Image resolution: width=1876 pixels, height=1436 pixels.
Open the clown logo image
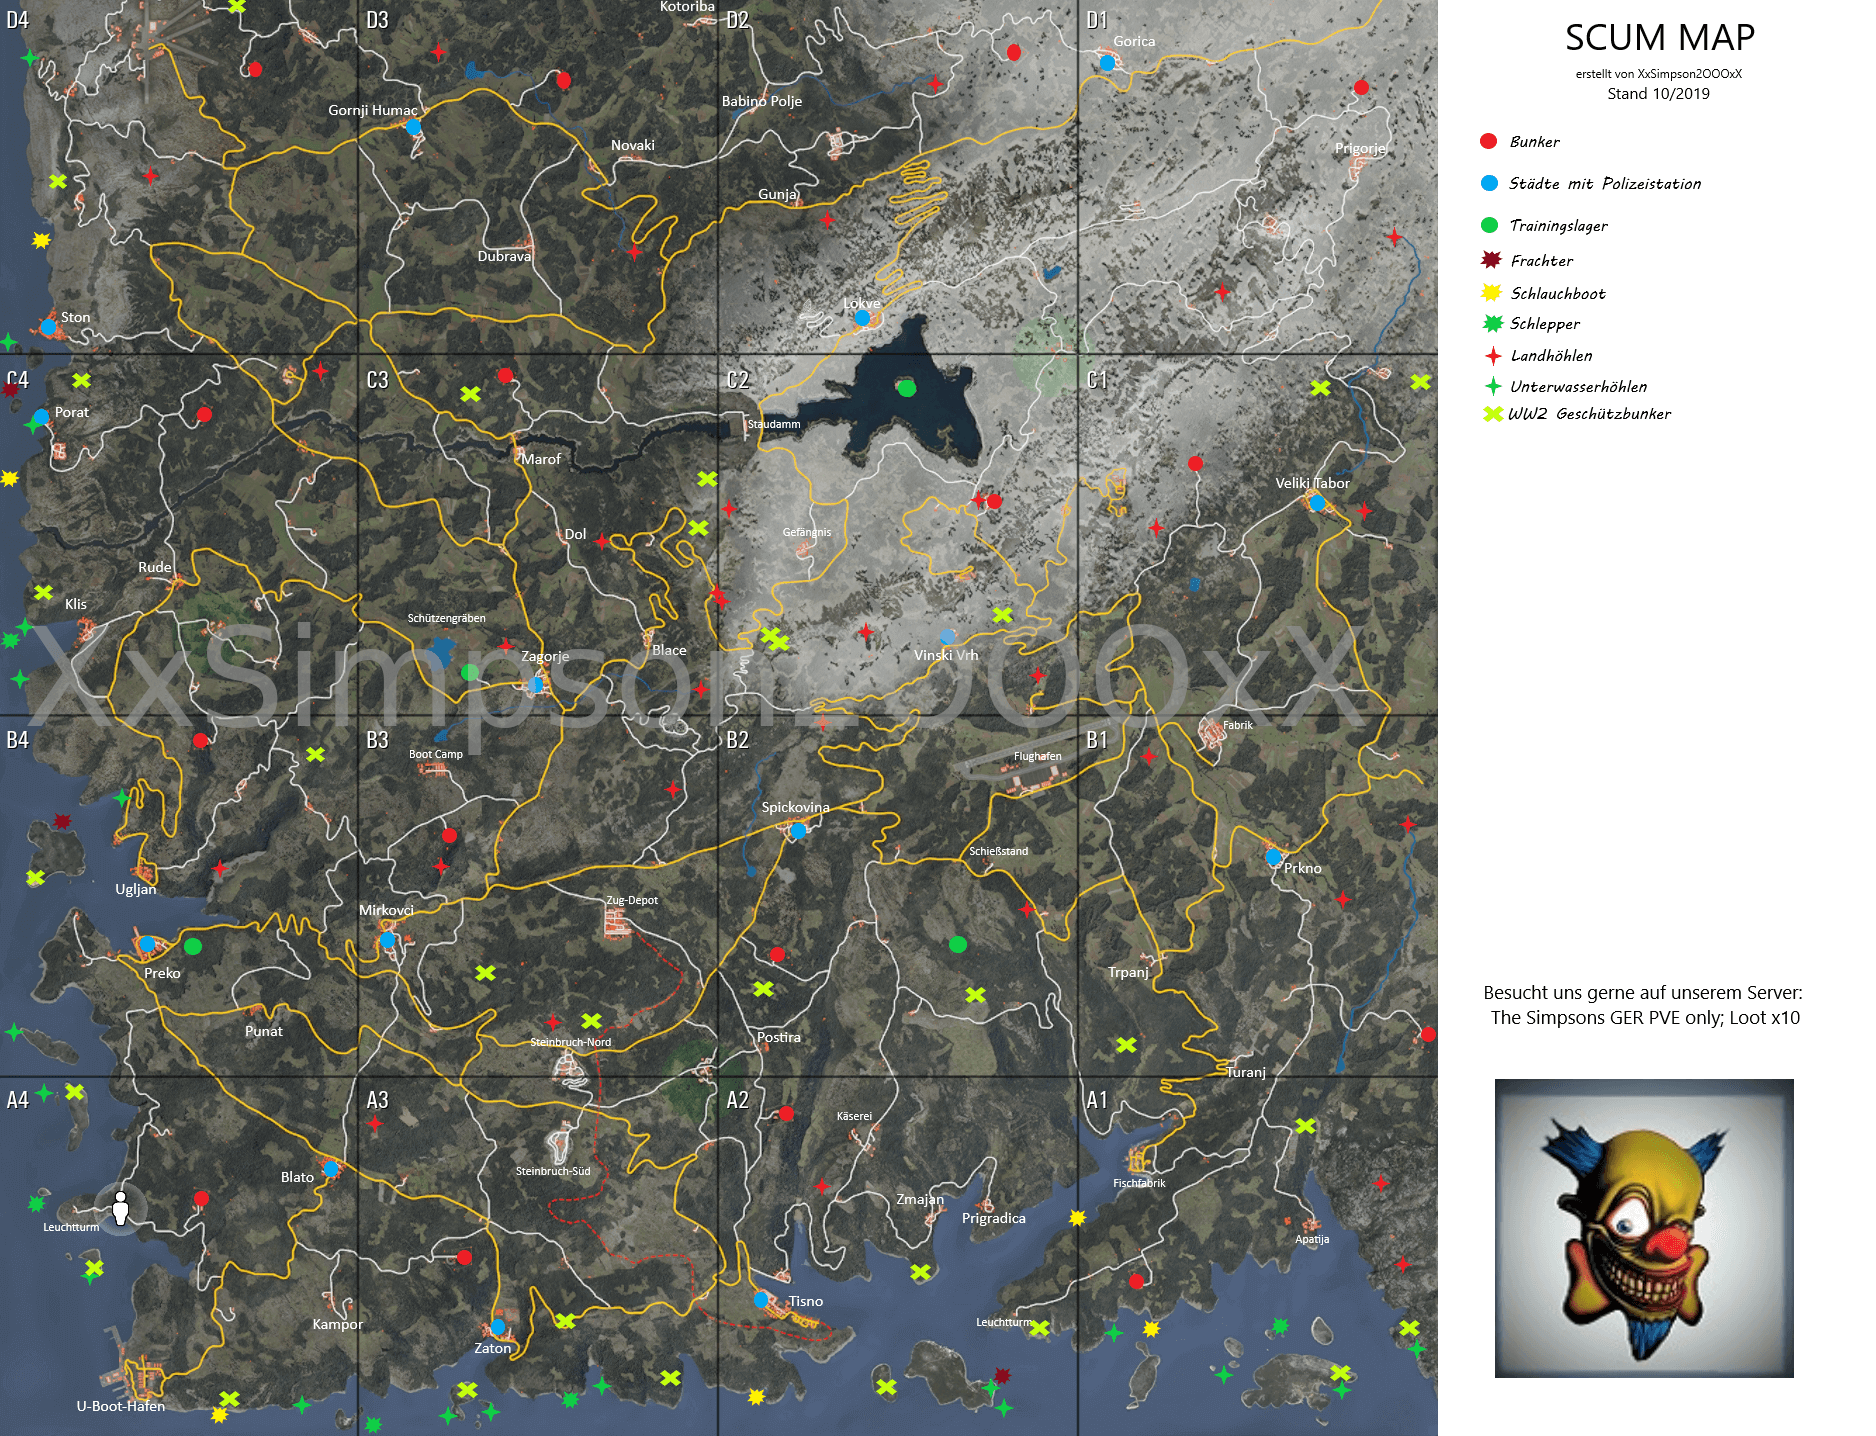(x=1643, y=1228)
